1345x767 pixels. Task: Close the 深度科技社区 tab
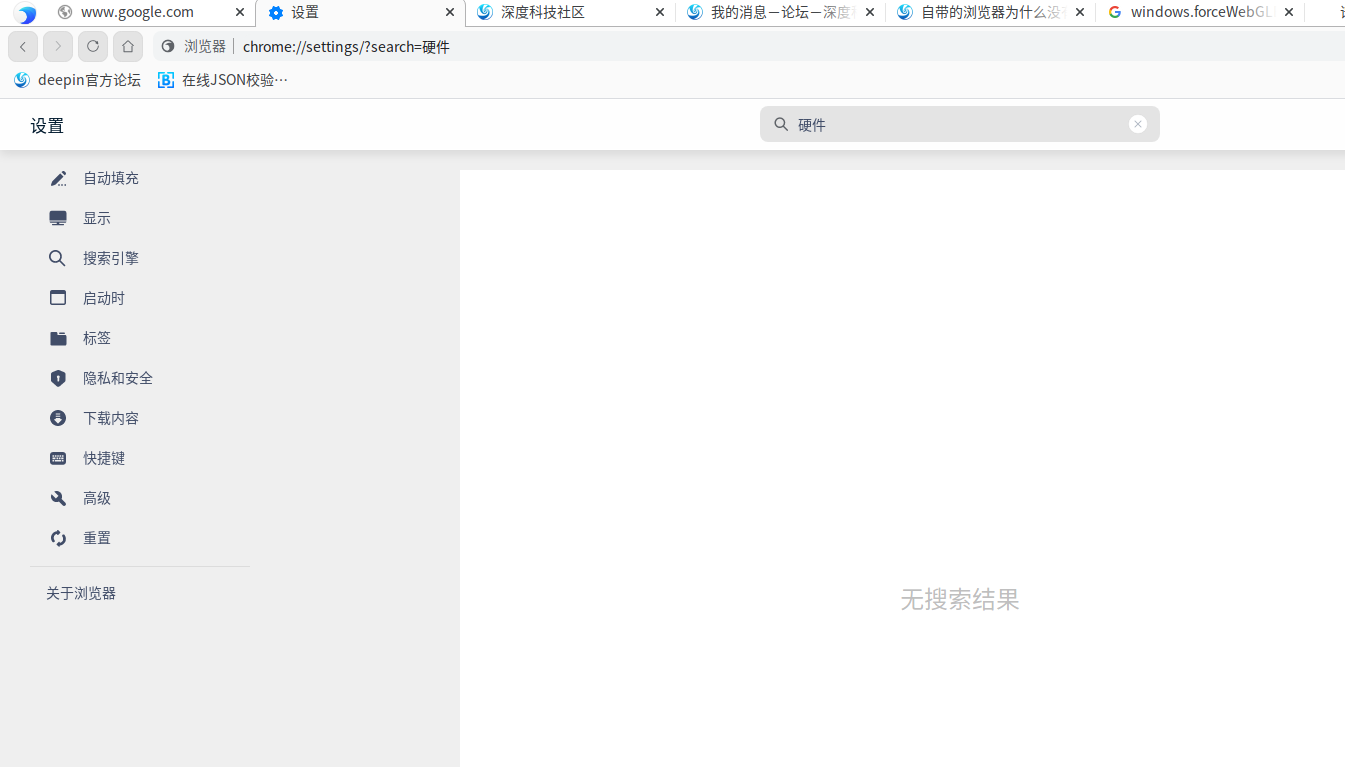pos(659,13)
